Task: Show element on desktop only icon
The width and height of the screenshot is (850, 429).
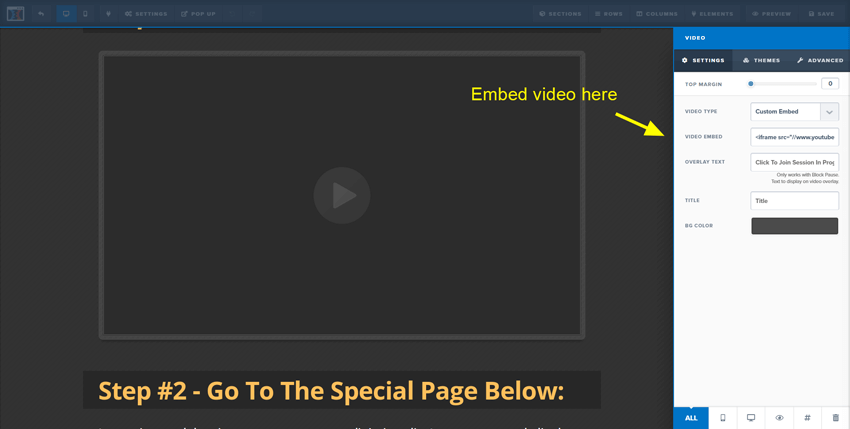Action: tap(751, 418)
